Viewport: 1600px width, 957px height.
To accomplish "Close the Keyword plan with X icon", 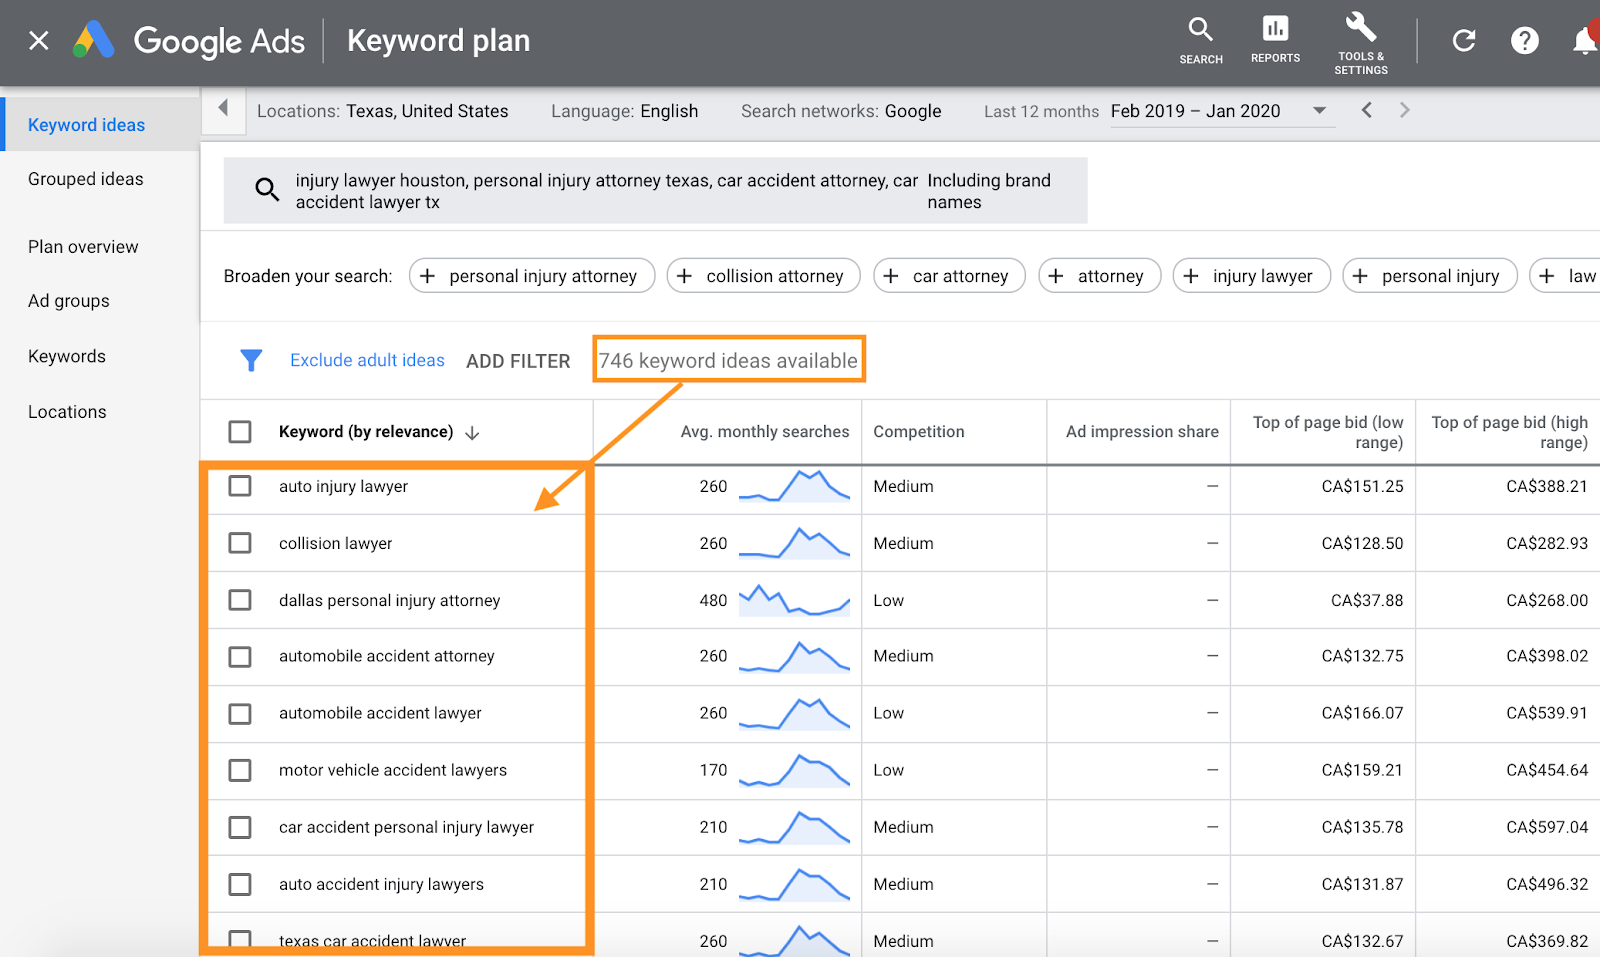I will tap(39, 41).
